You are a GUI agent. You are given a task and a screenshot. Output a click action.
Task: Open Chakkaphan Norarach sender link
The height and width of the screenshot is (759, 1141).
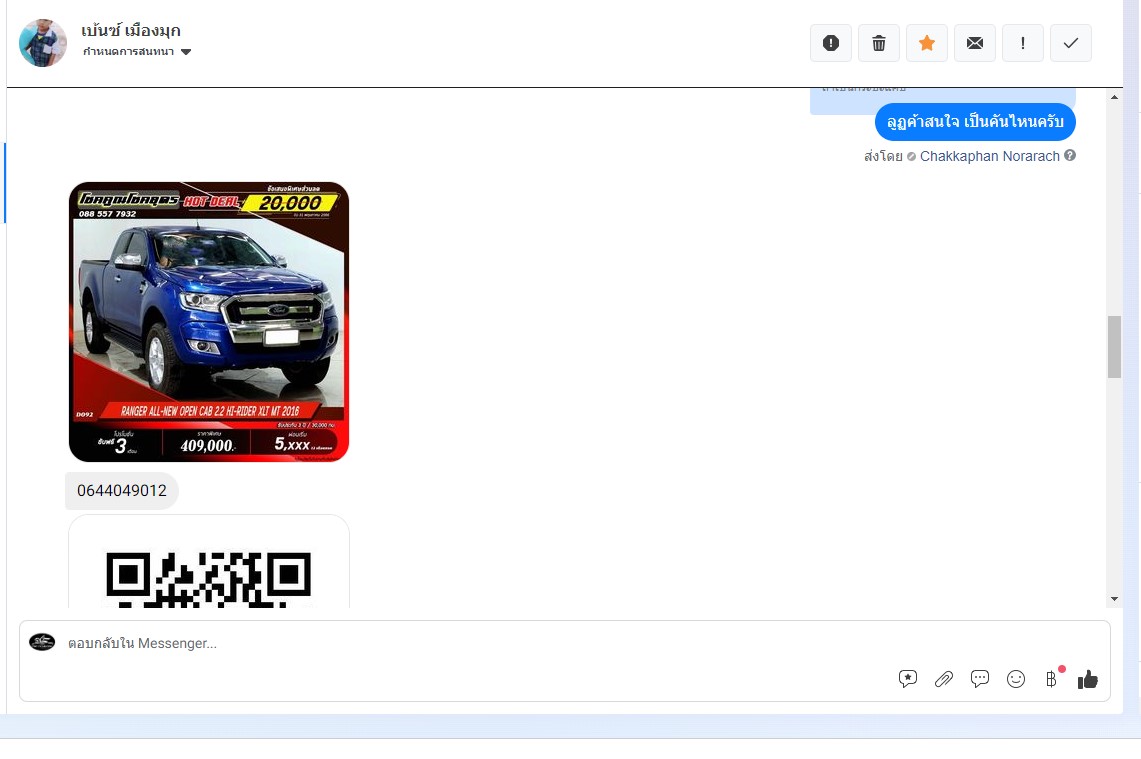pyautogui.click(x=990, y=156)
